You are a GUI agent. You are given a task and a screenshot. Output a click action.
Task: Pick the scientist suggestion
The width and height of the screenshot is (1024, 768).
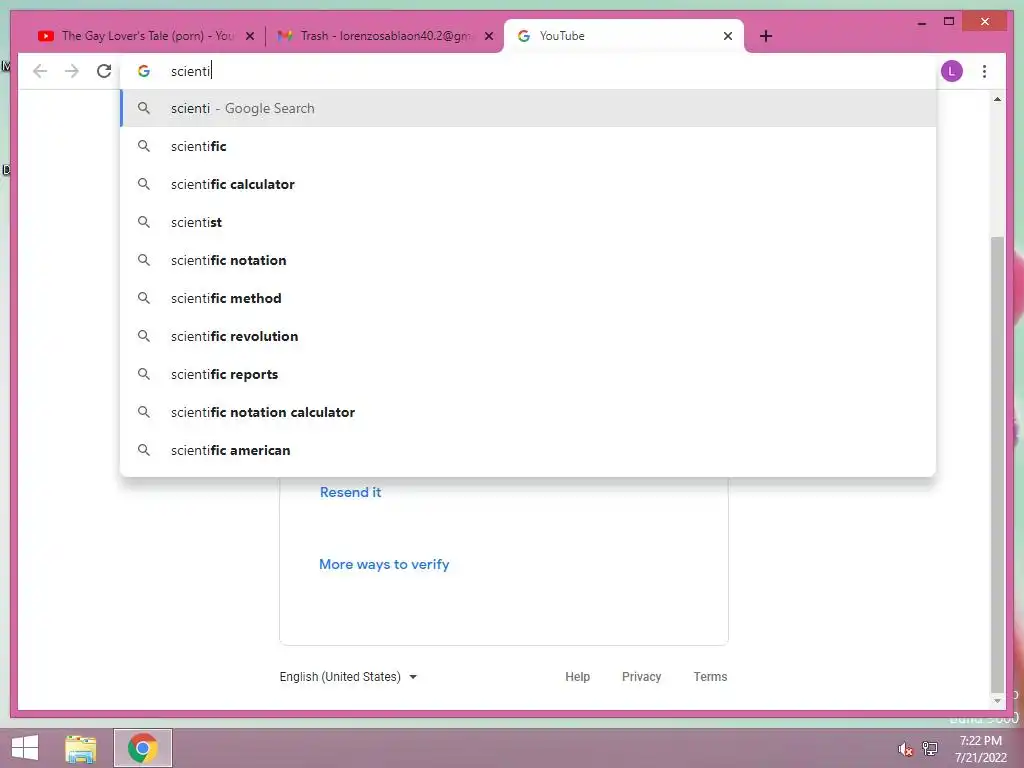[x=528, y=222]
